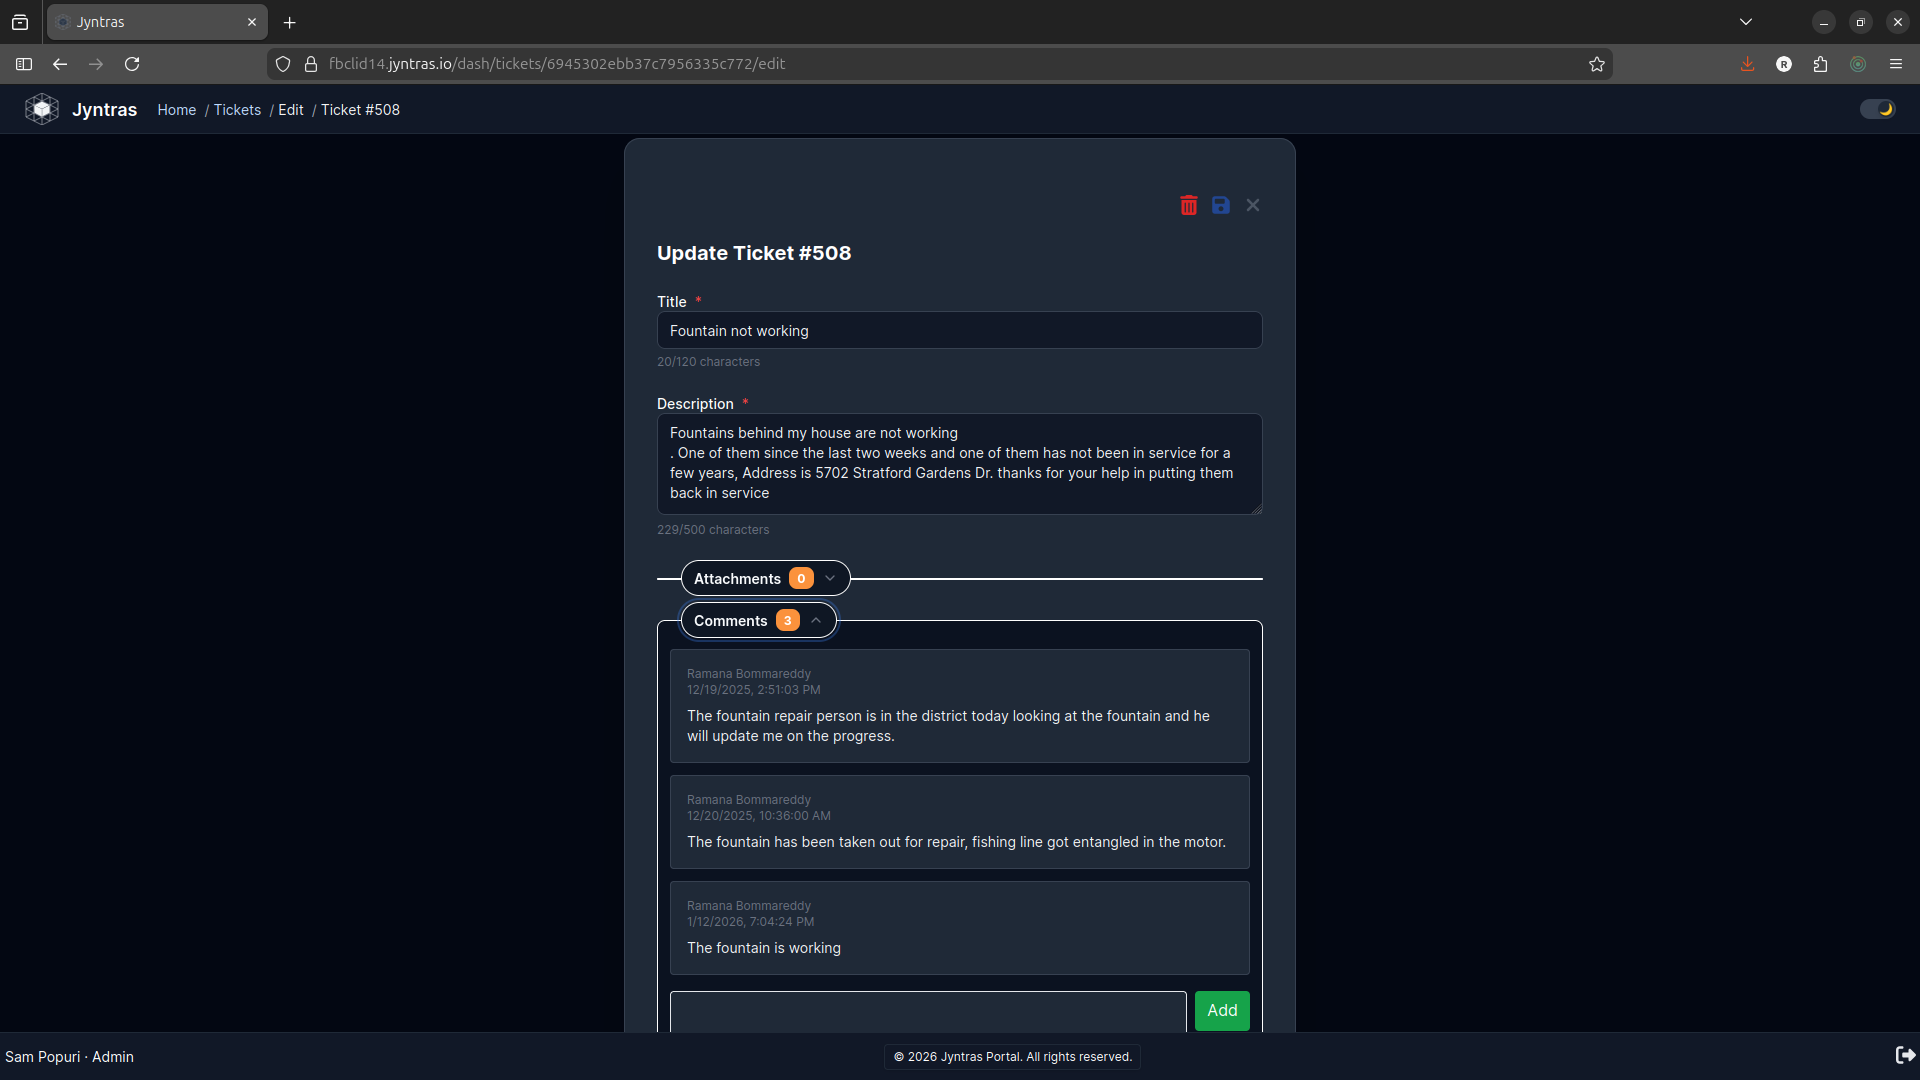Viewport: 1920px width, 1080px height.
Task: Focus the Description text area
Action: (x=958, y=463)
